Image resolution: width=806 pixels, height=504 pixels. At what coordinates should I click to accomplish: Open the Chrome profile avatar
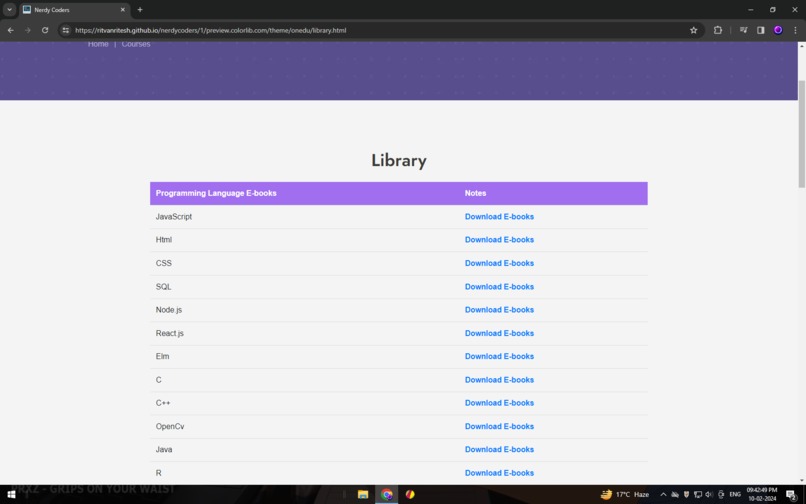[x=778, y=30]
